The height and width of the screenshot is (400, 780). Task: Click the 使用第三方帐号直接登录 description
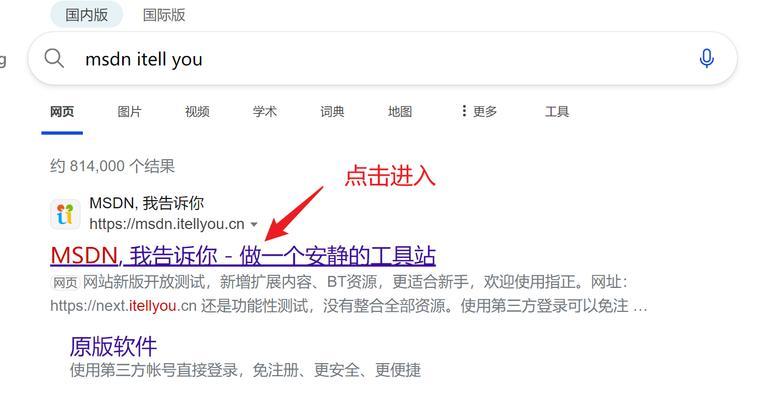click(245, 370)
